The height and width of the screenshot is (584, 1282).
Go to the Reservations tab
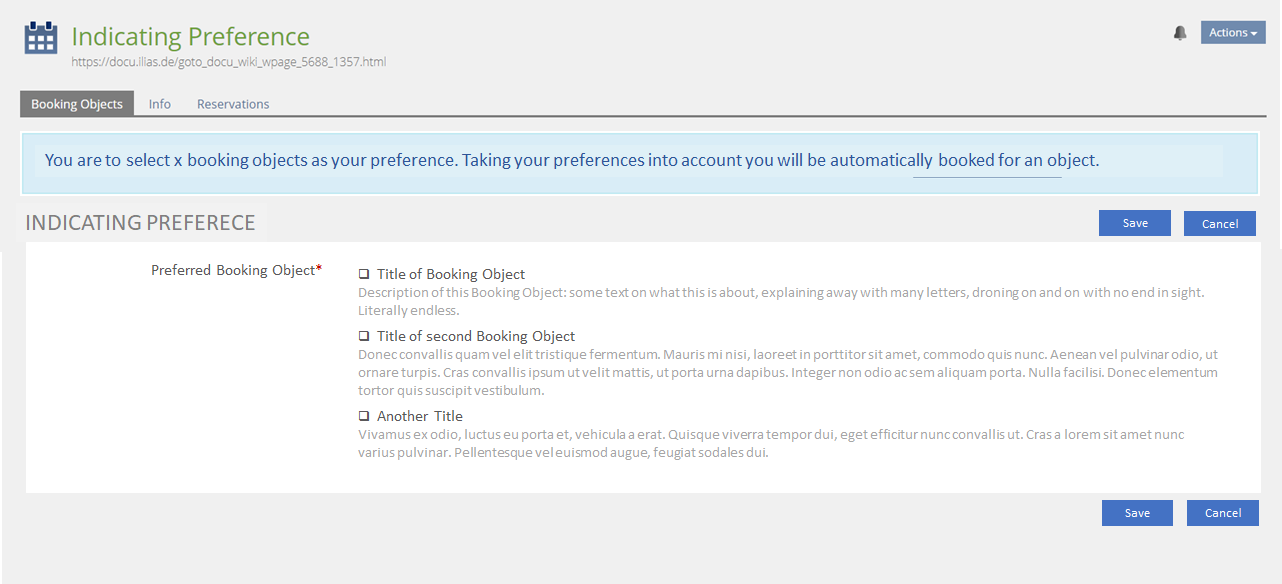pos(233,104)
